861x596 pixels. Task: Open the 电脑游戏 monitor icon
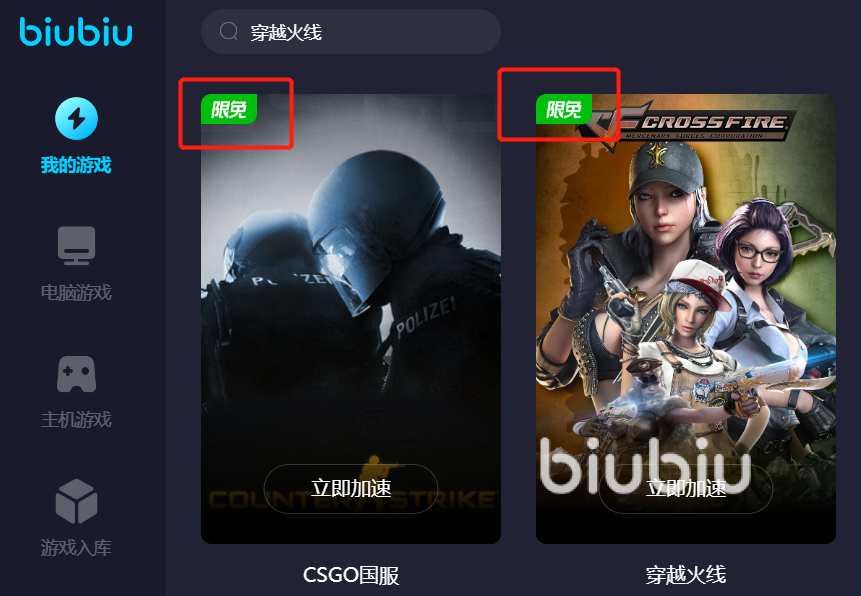[x=76, y=246]
